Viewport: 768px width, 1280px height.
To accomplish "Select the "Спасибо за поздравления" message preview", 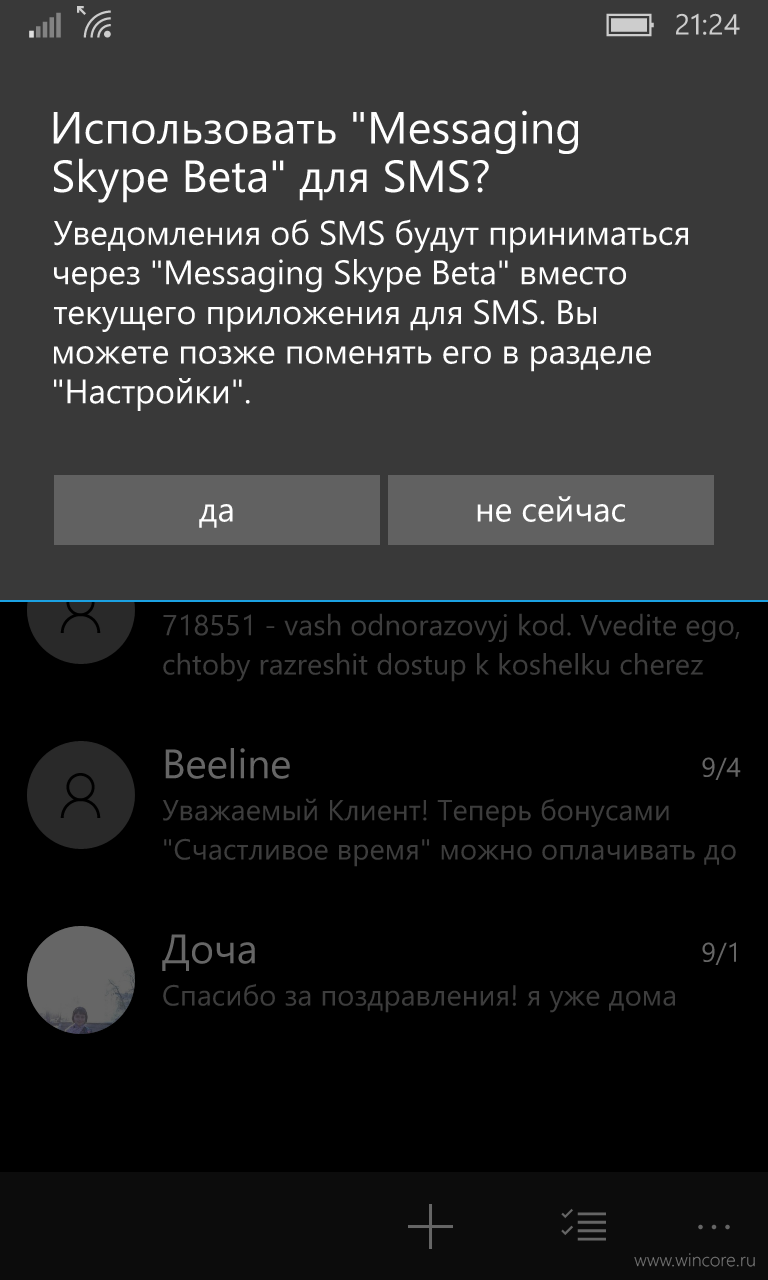I will [x=419, y=996].
